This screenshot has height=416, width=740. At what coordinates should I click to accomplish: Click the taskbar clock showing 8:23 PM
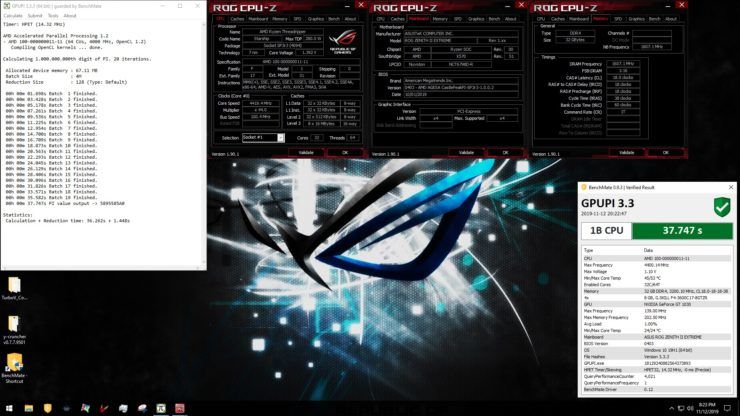pyautogui.click(x=707, y=408)
